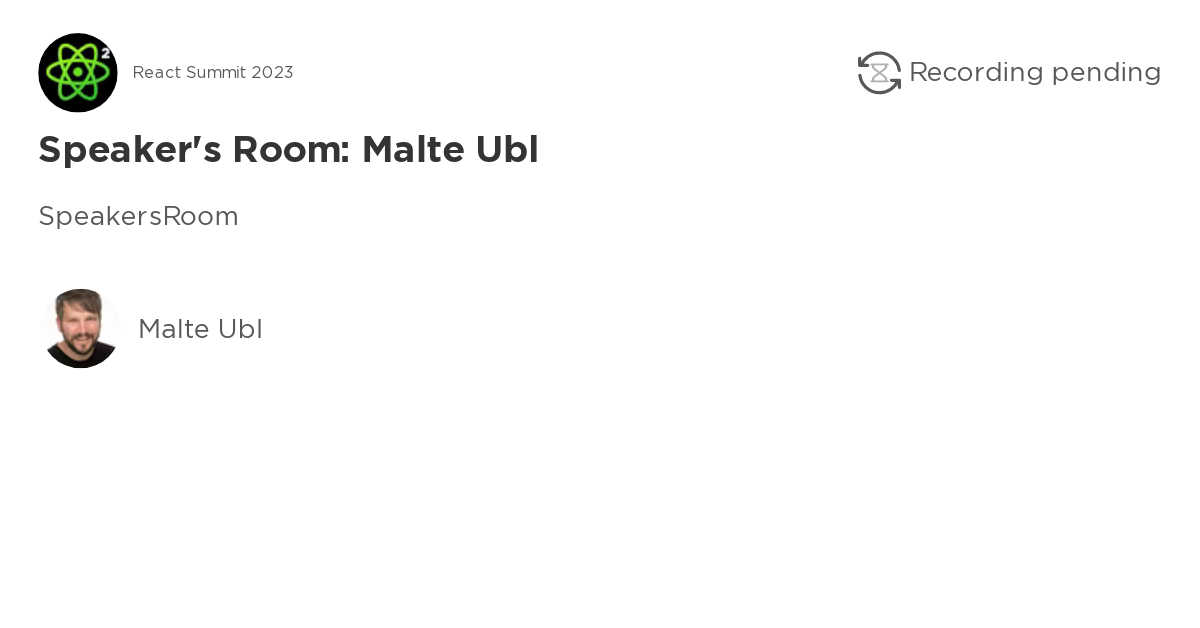Screen dimensions: 1200x628
Task: Expand details for speaker Malte Ubl
Action: click(x=200, y=329)
